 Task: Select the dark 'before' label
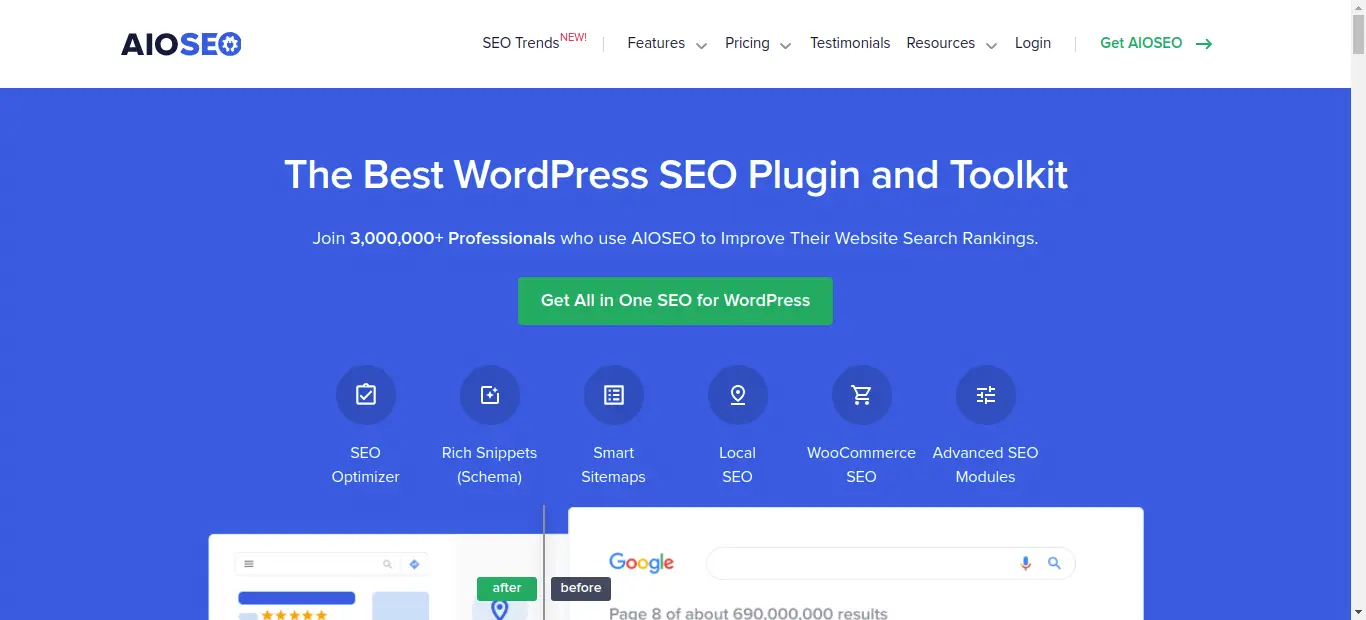tap(581, 588)
